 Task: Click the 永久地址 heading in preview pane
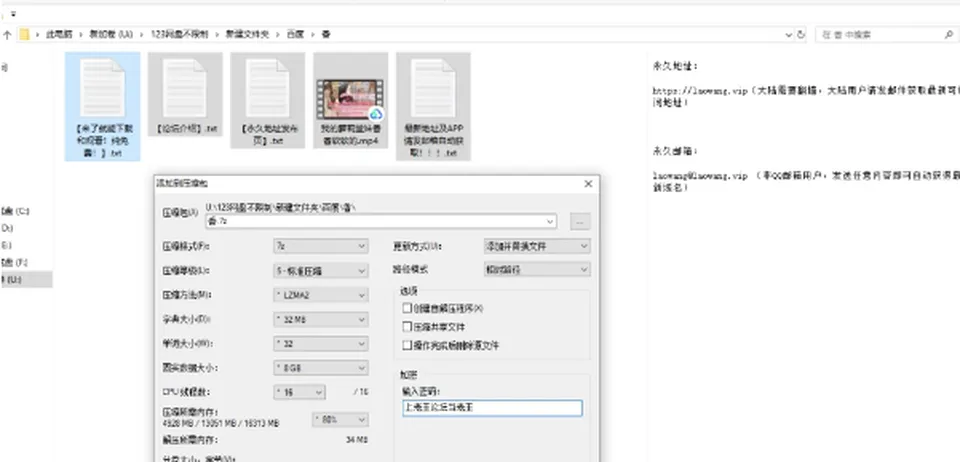click(673, 66)
